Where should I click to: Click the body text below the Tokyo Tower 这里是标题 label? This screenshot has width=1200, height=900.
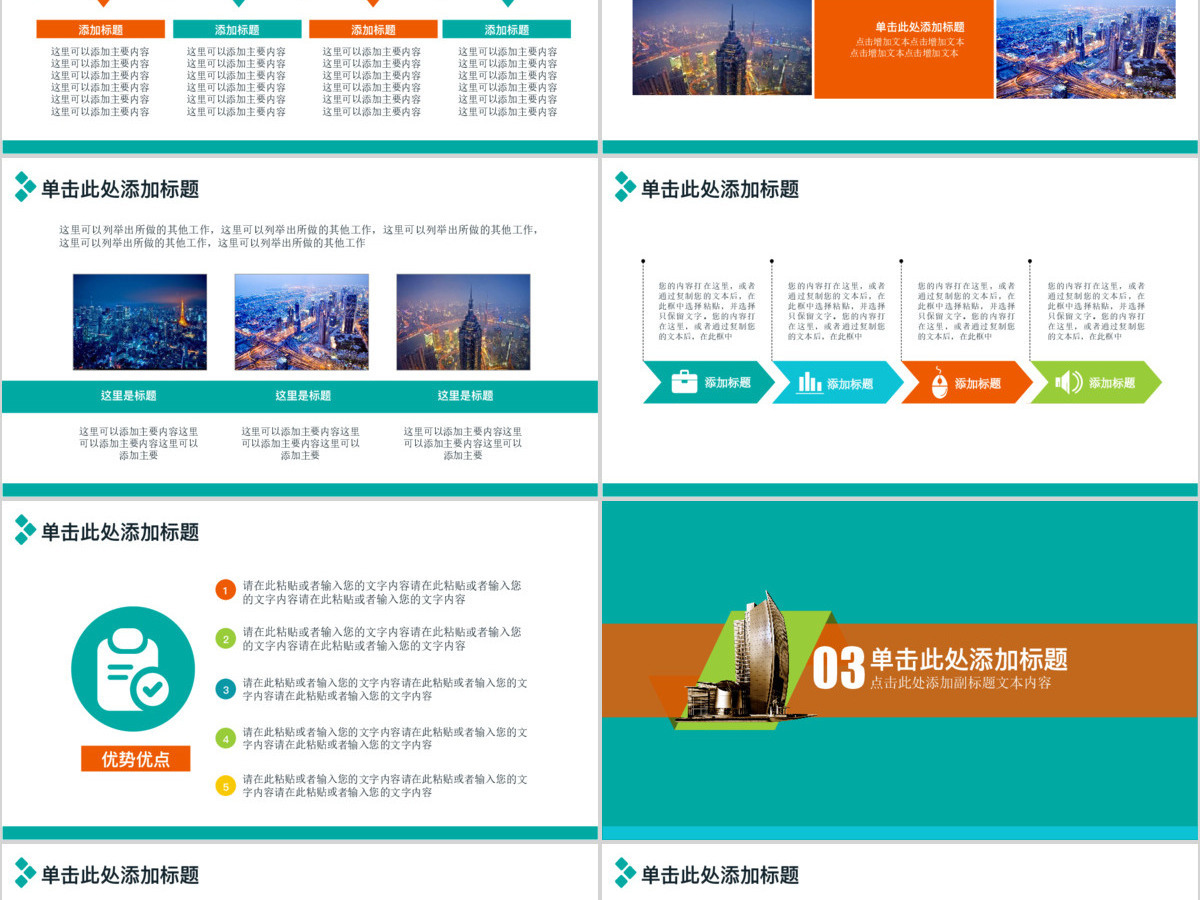click(139, 443)
